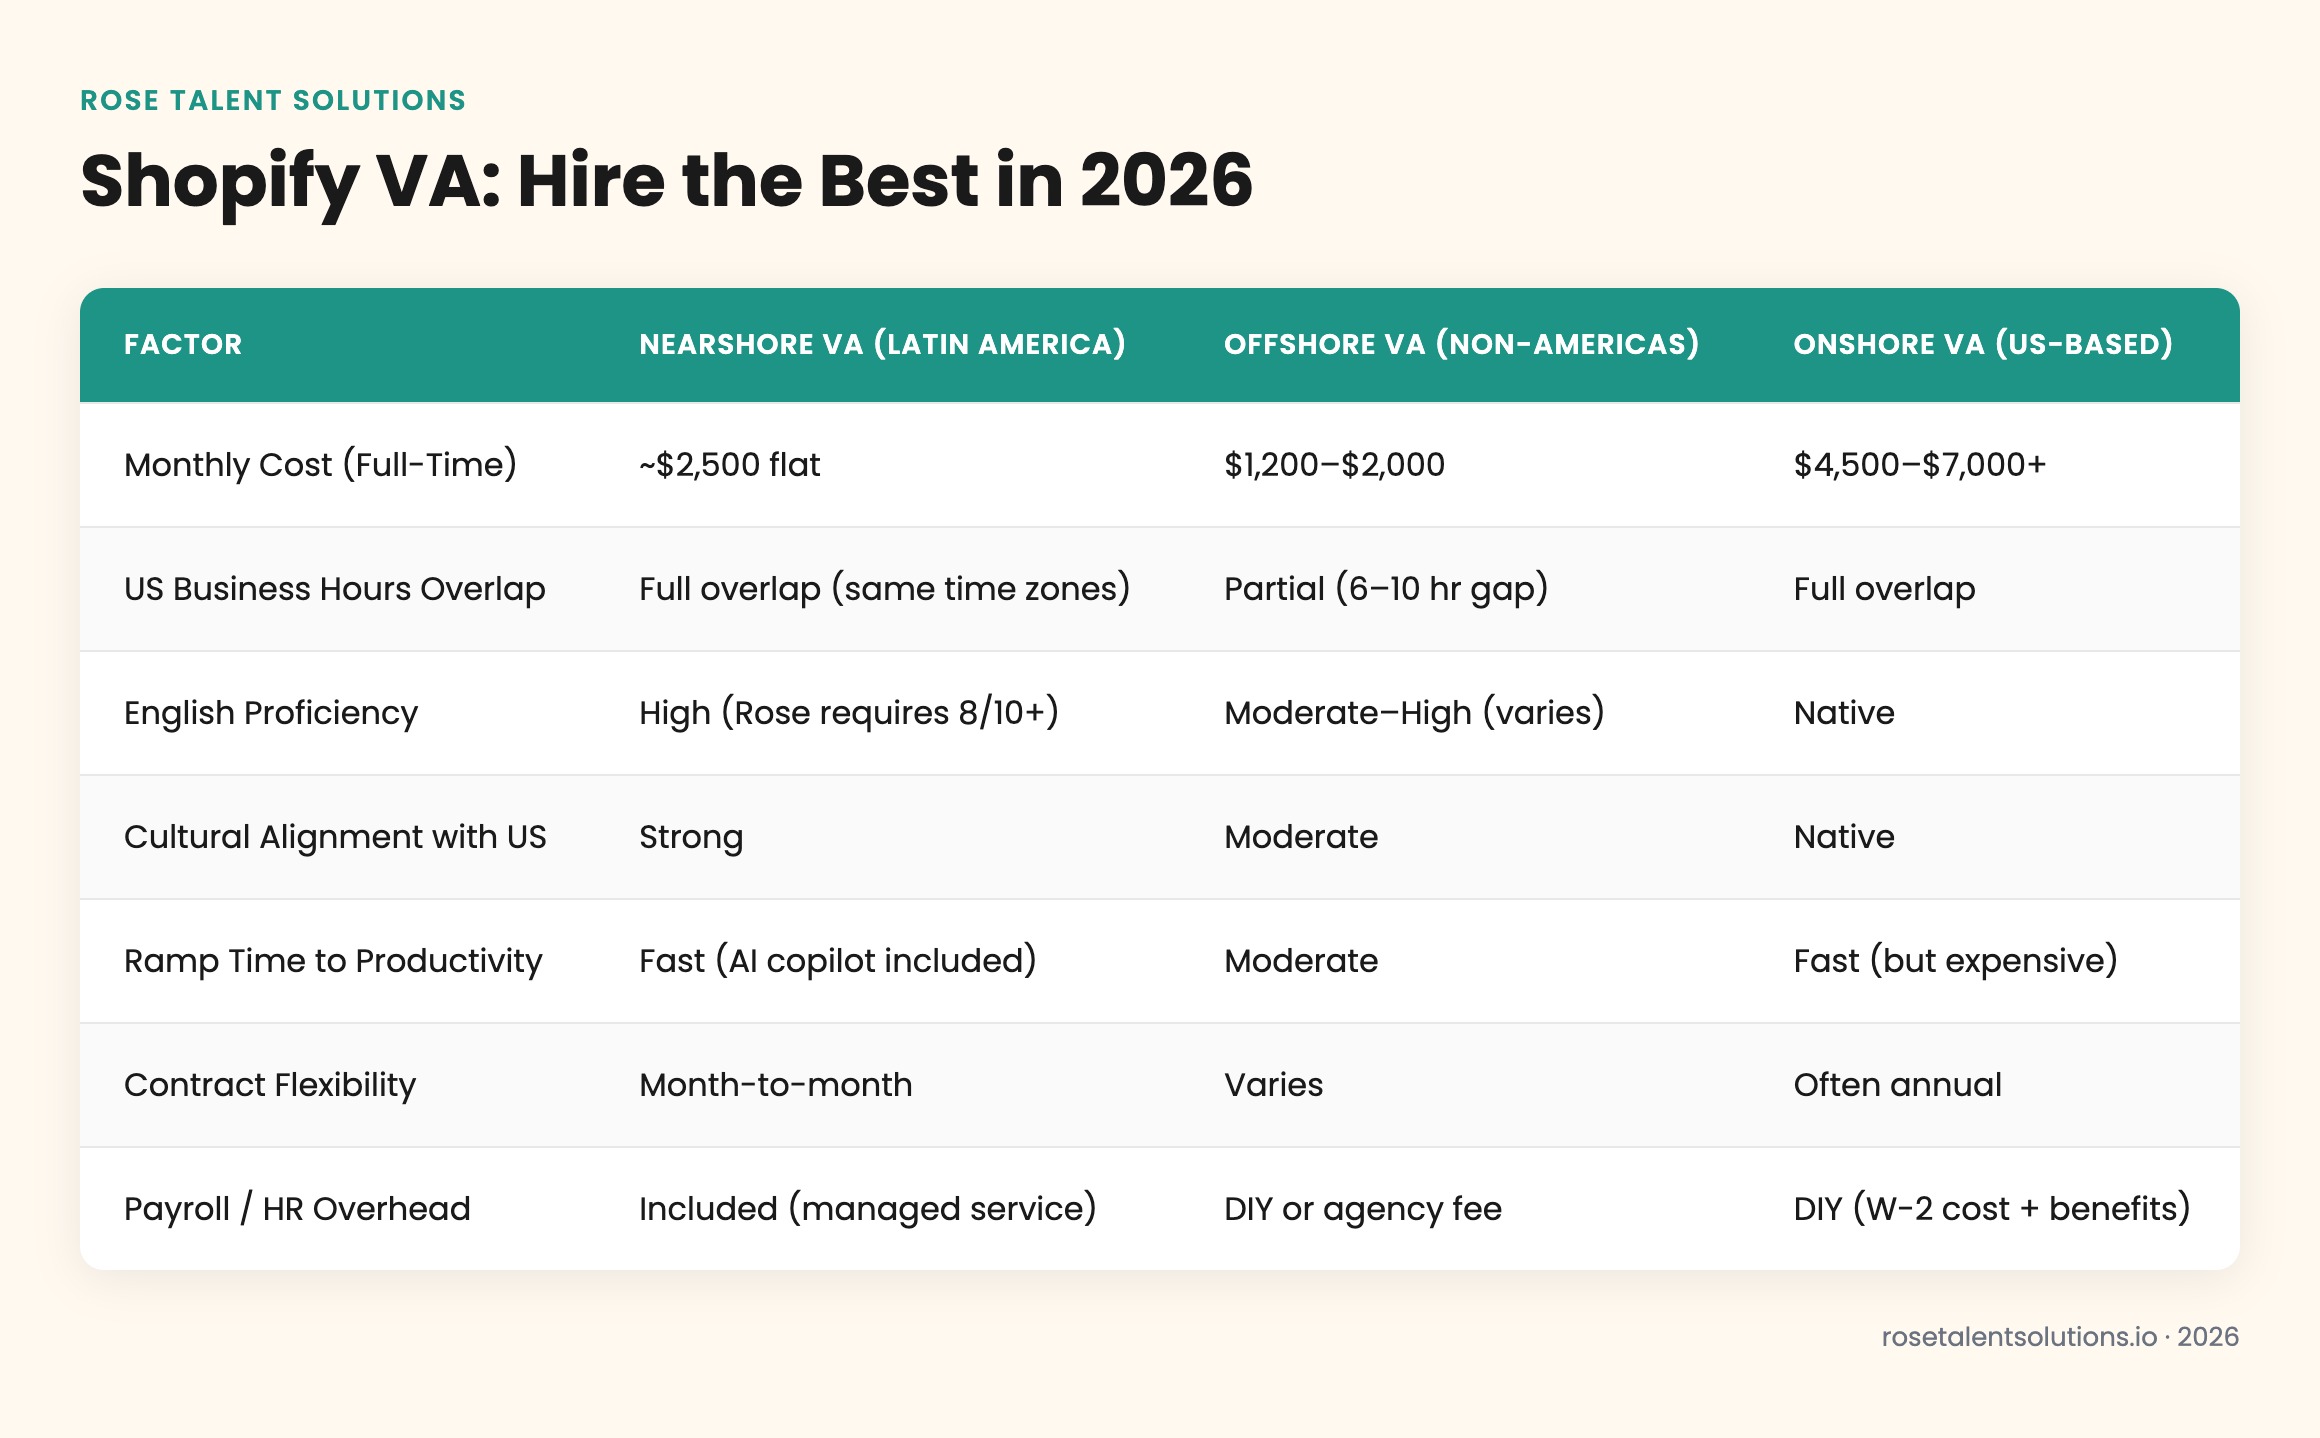2320x1438 pixels.
Task: Click the 'Month-to-month' cell
Action: pos(776,1085)
